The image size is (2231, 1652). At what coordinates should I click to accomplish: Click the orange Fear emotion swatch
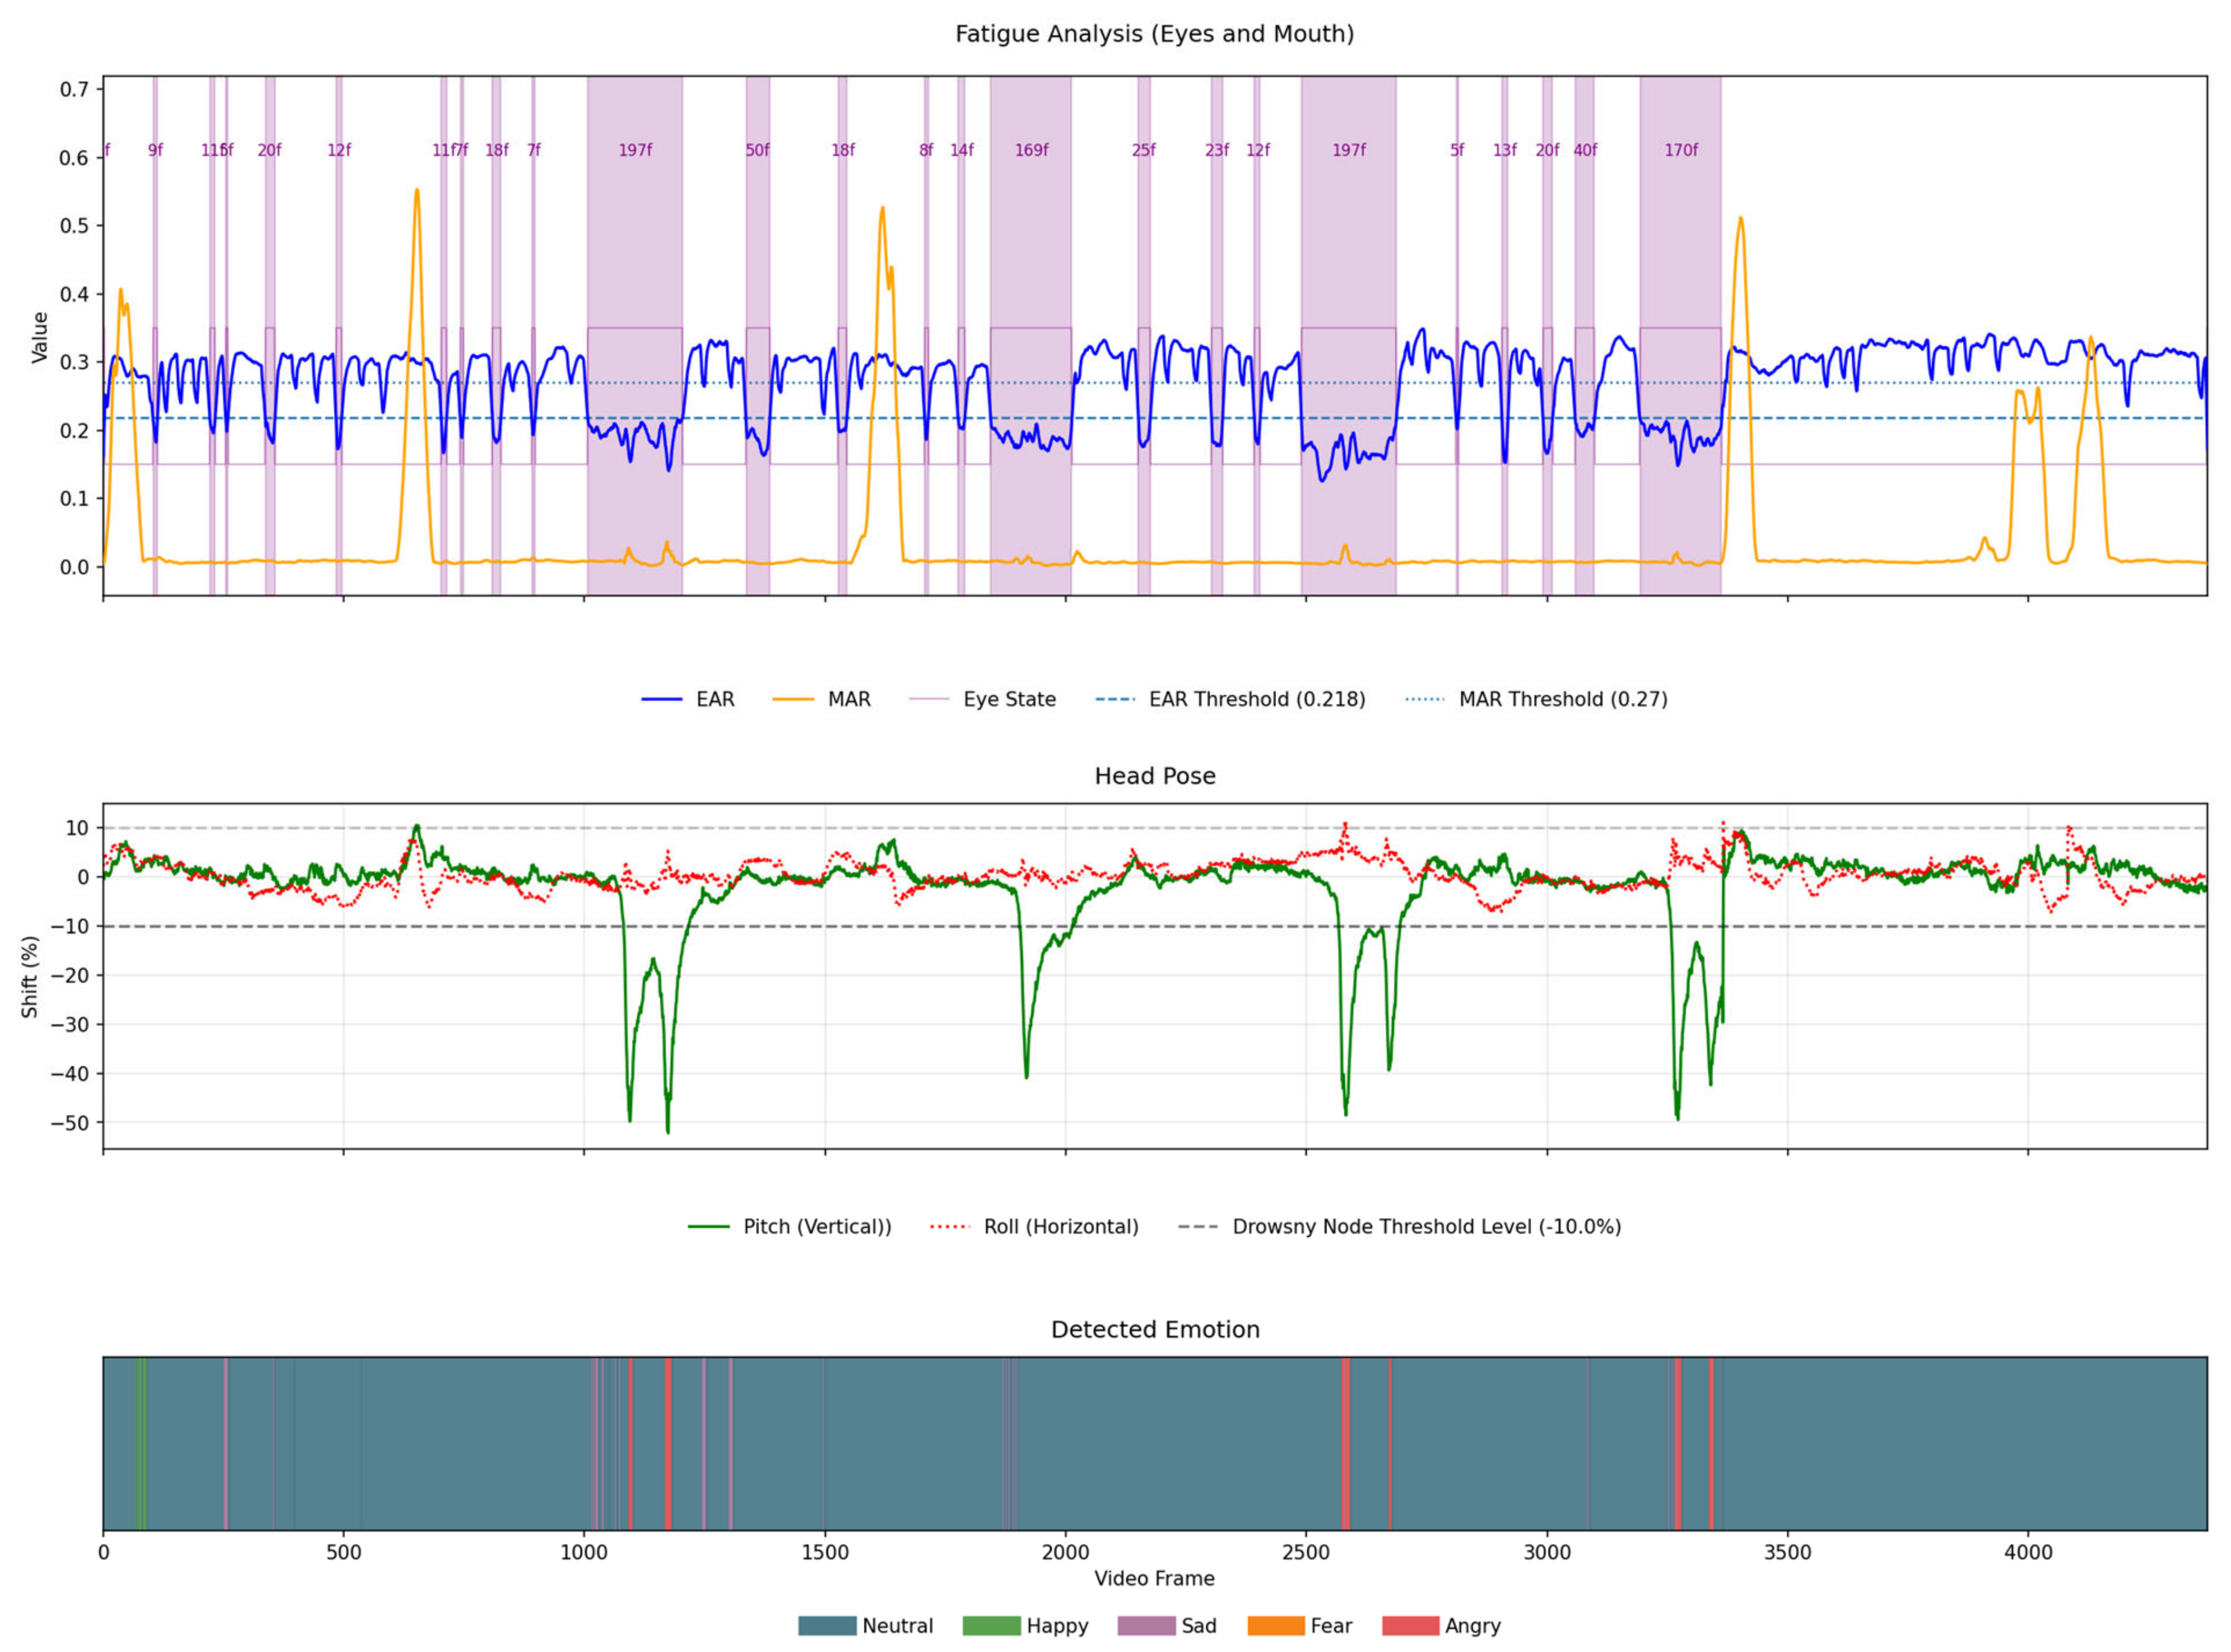point(1276,1626)
